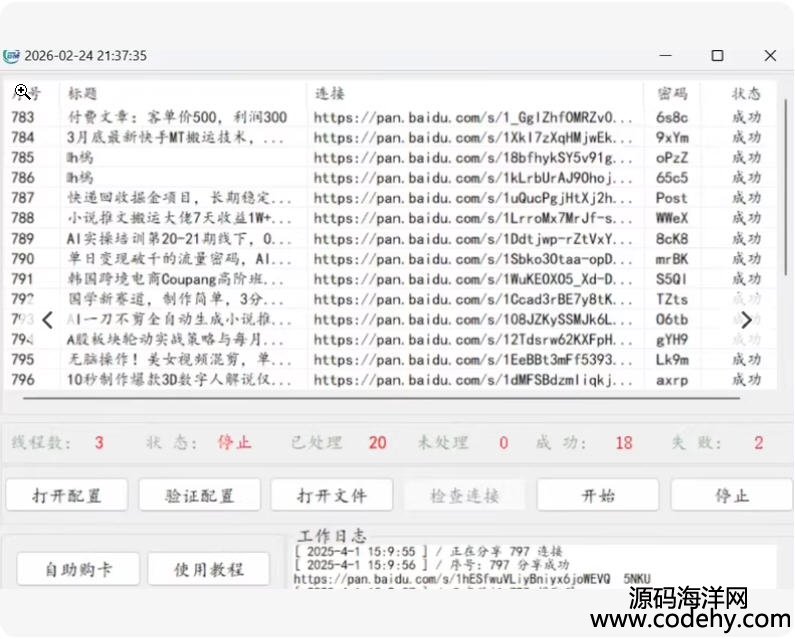Click the 检查连接 button
Image resolution: width=795 pixels, height=639 pixels.
point(465,495)
